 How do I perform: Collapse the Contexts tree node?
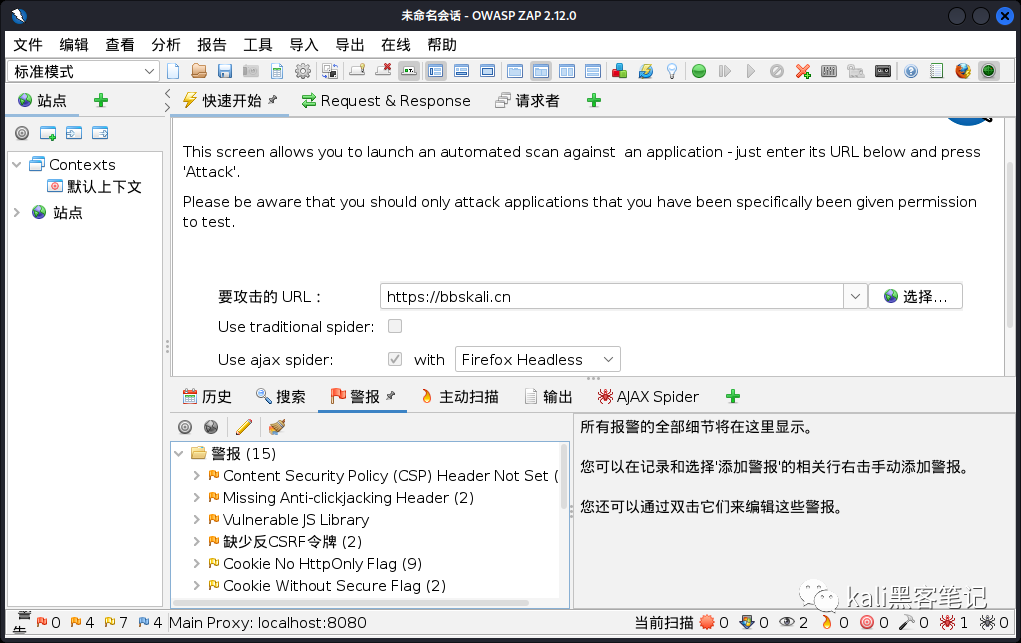click(17, 165)
